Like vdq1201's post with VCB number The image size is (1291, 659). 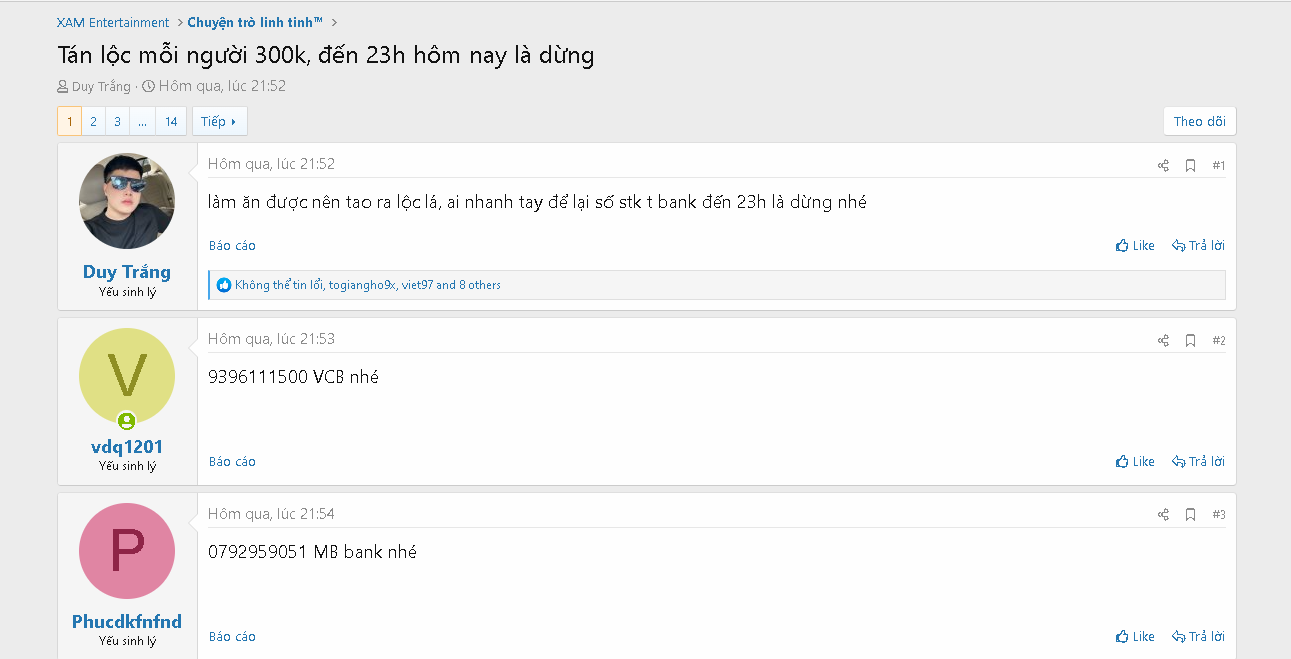point(1135,462)
